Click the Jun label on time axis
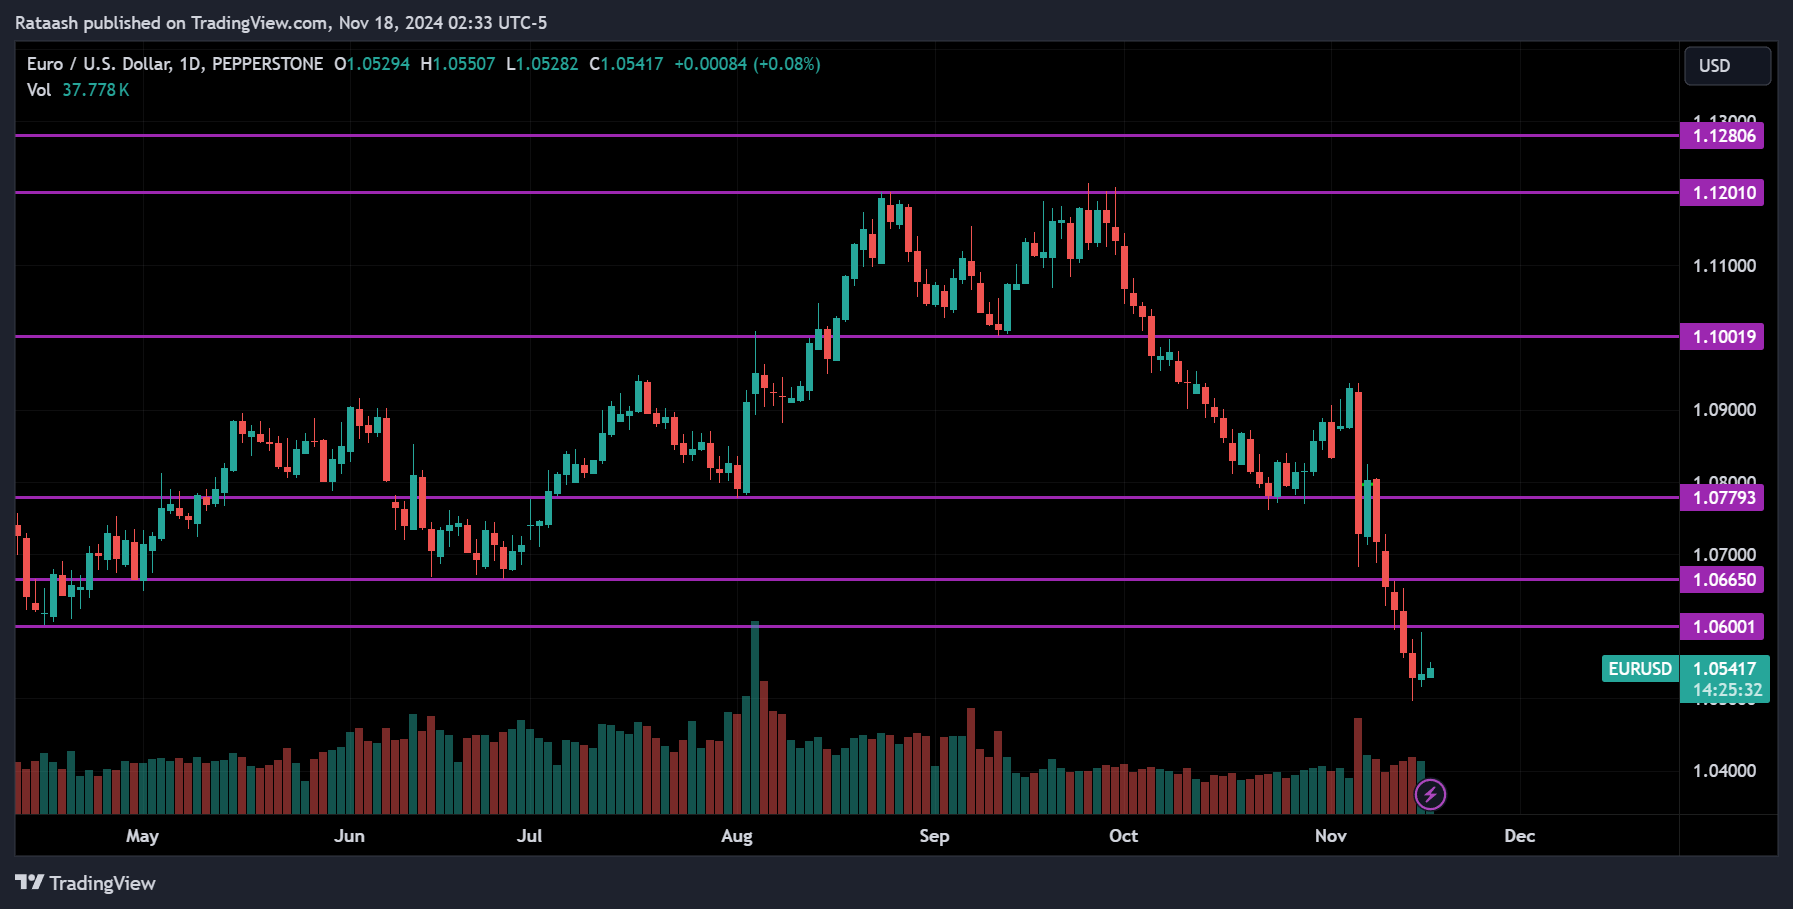The width and height of the screenshot is (1793, 909). (349, 836)
